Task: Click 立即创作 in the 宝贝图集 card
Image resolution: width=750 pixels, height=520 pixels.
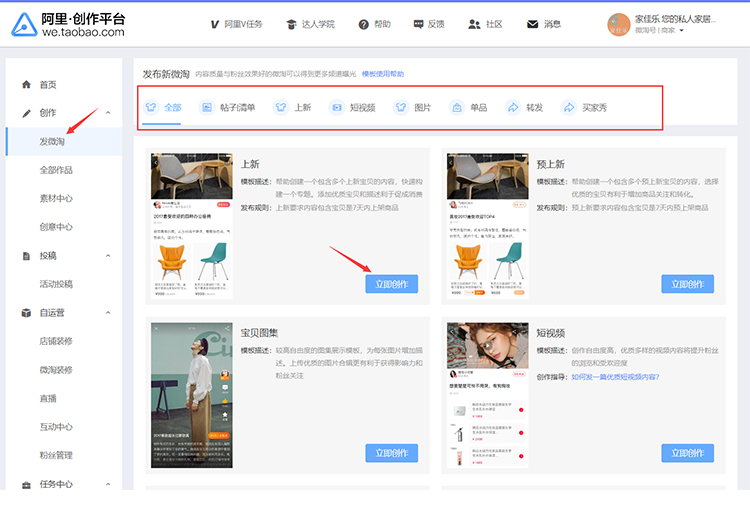Action: 392,453
